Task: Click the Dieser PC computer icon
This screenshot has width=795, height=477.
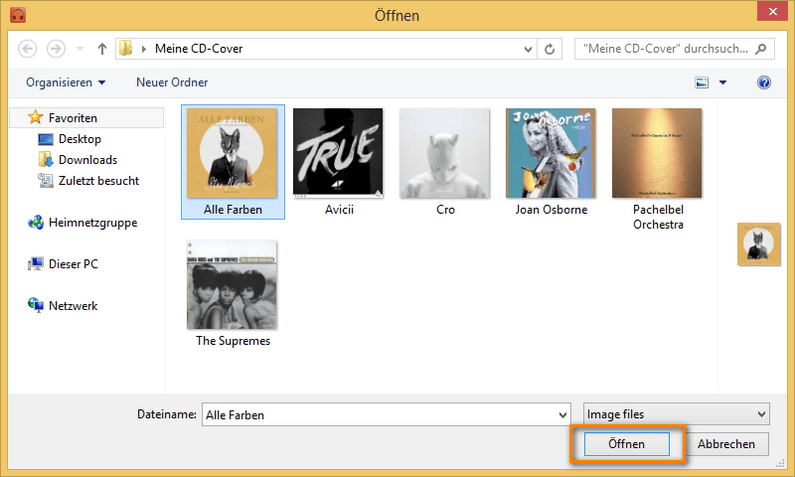Action: [x=35, y=264]
